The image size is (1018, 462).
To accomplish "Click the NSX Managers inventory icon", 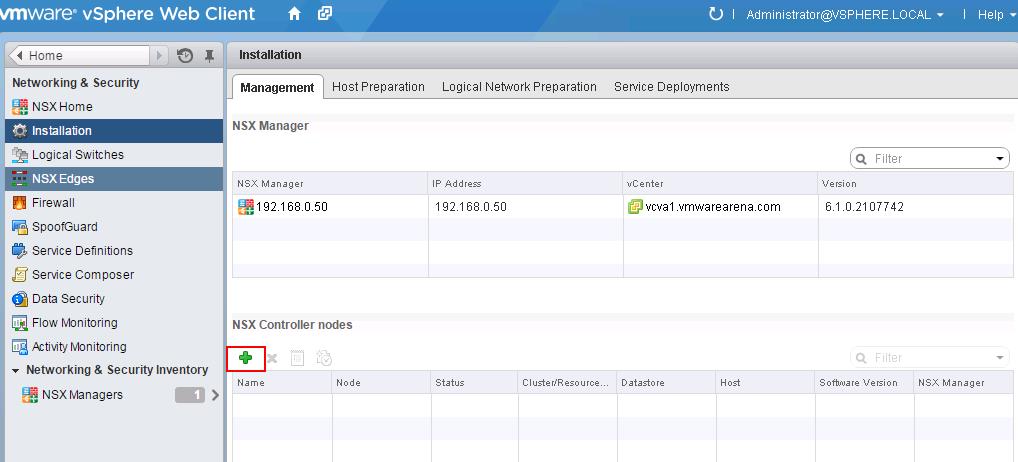I will coord(30,395).
